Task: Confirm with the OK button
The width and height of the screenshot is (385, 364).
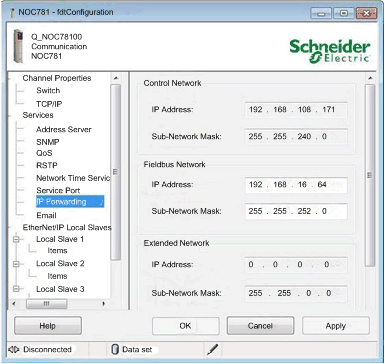Action: (186, 326)
